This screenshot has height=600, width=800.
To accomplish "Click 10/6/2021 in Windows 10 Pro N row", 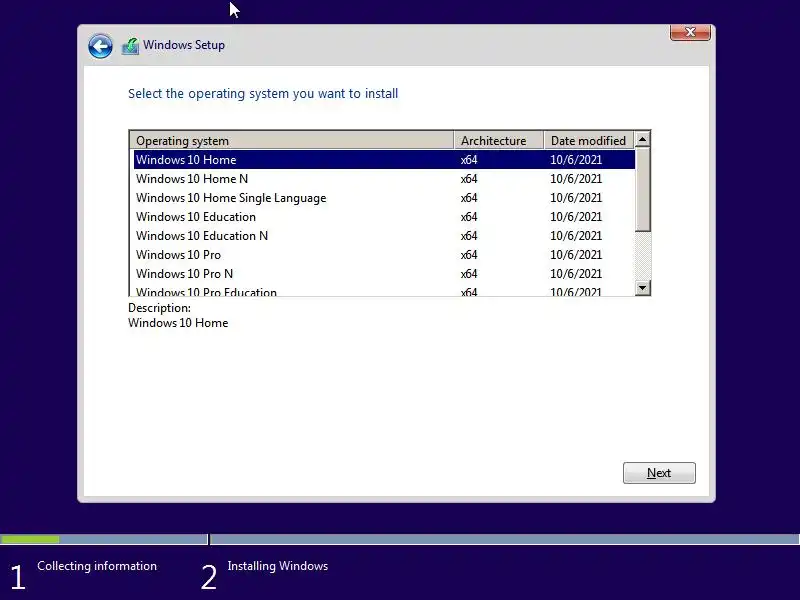I will pos(576,273).
